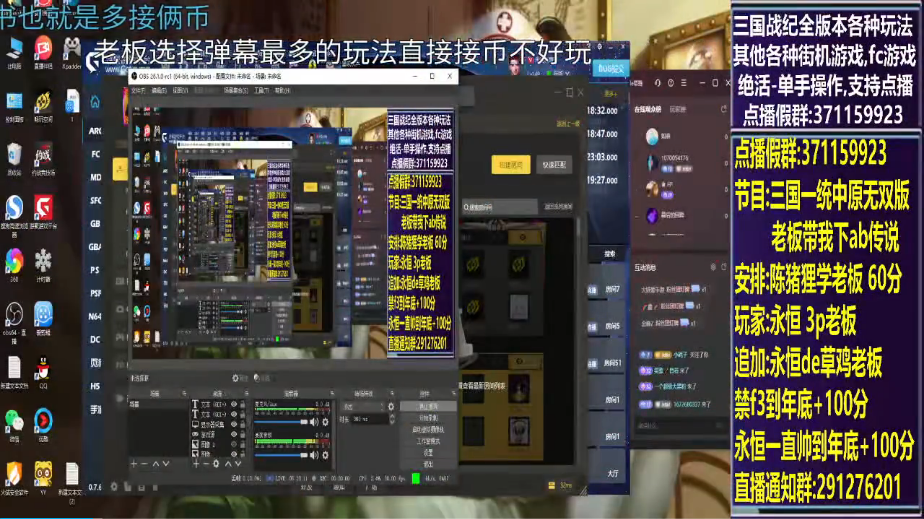924x519 pixels.
Task: Move selected scene down arrow
Action: pyautogui.click(x=166, y=464)
